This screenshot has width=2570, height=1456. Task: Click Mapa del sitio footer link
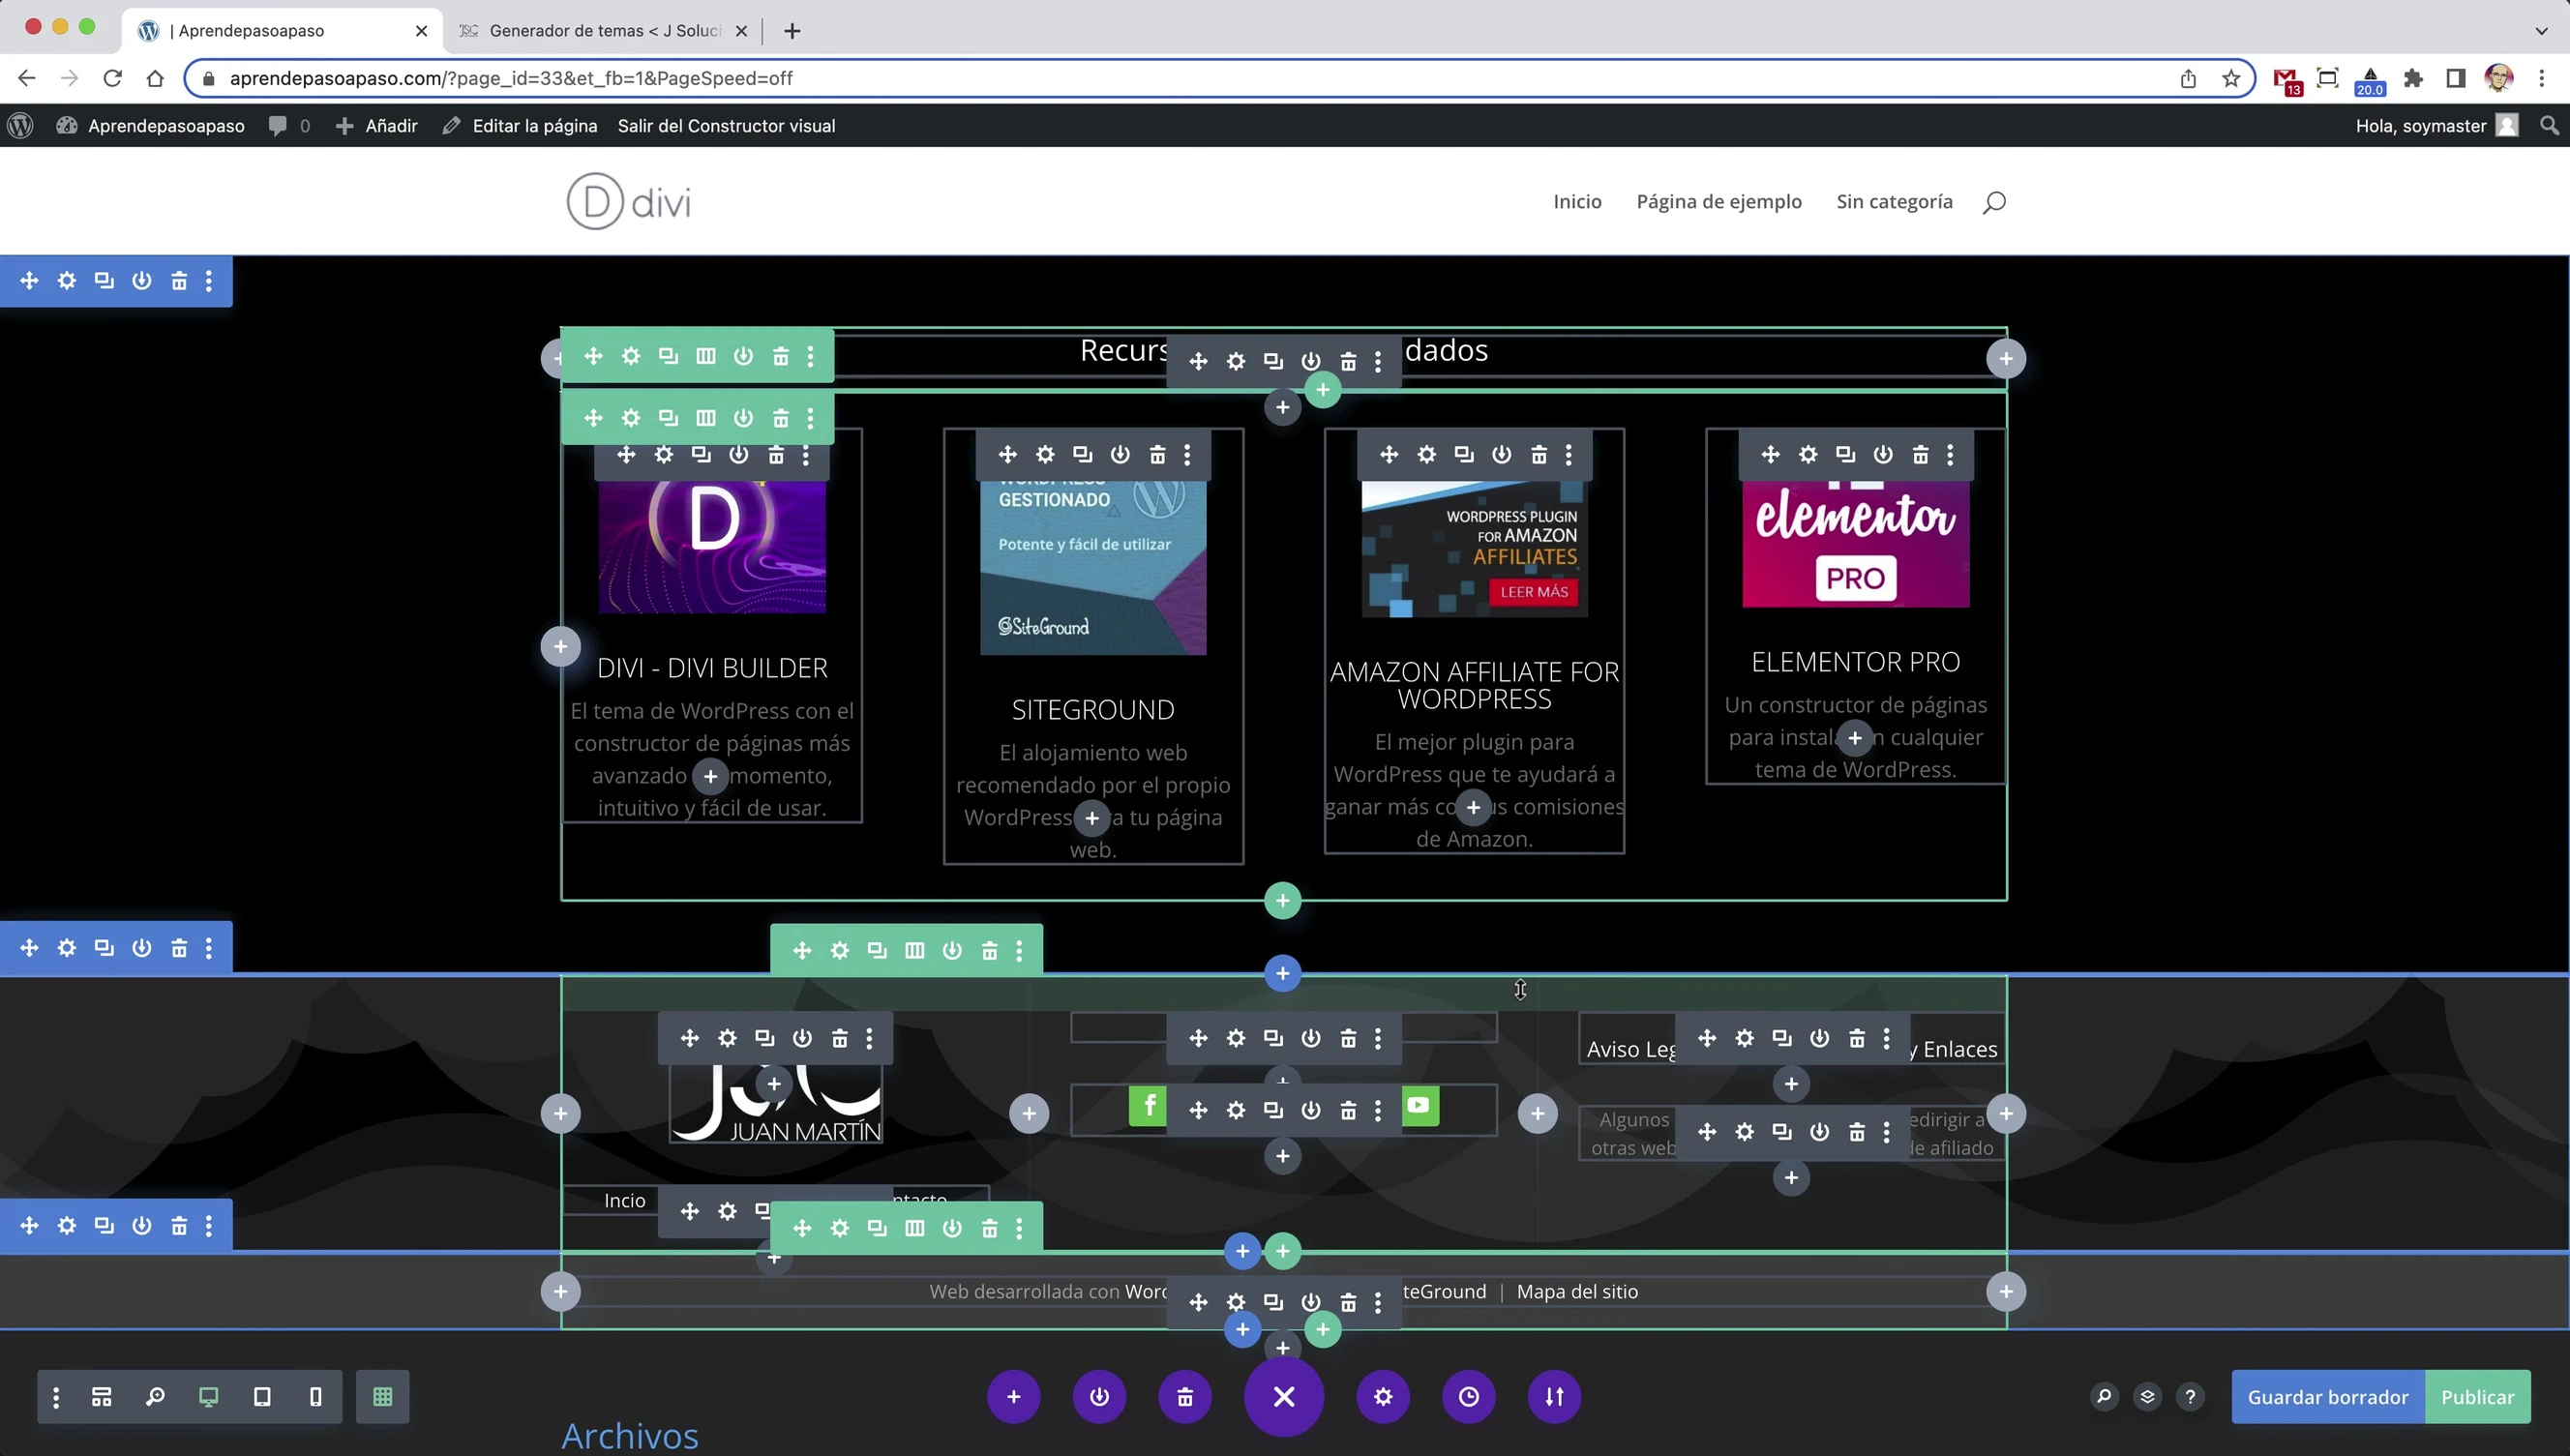[1577, 1292]
